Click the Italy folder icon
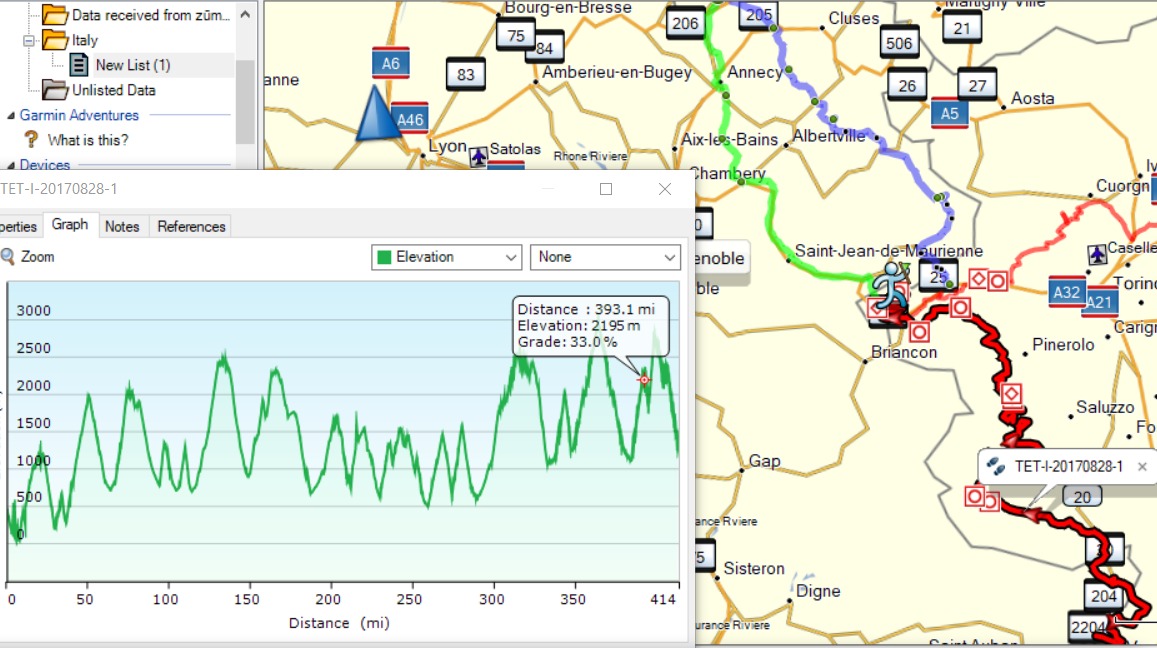This screenshot has height=648, width=1157. 55,40
